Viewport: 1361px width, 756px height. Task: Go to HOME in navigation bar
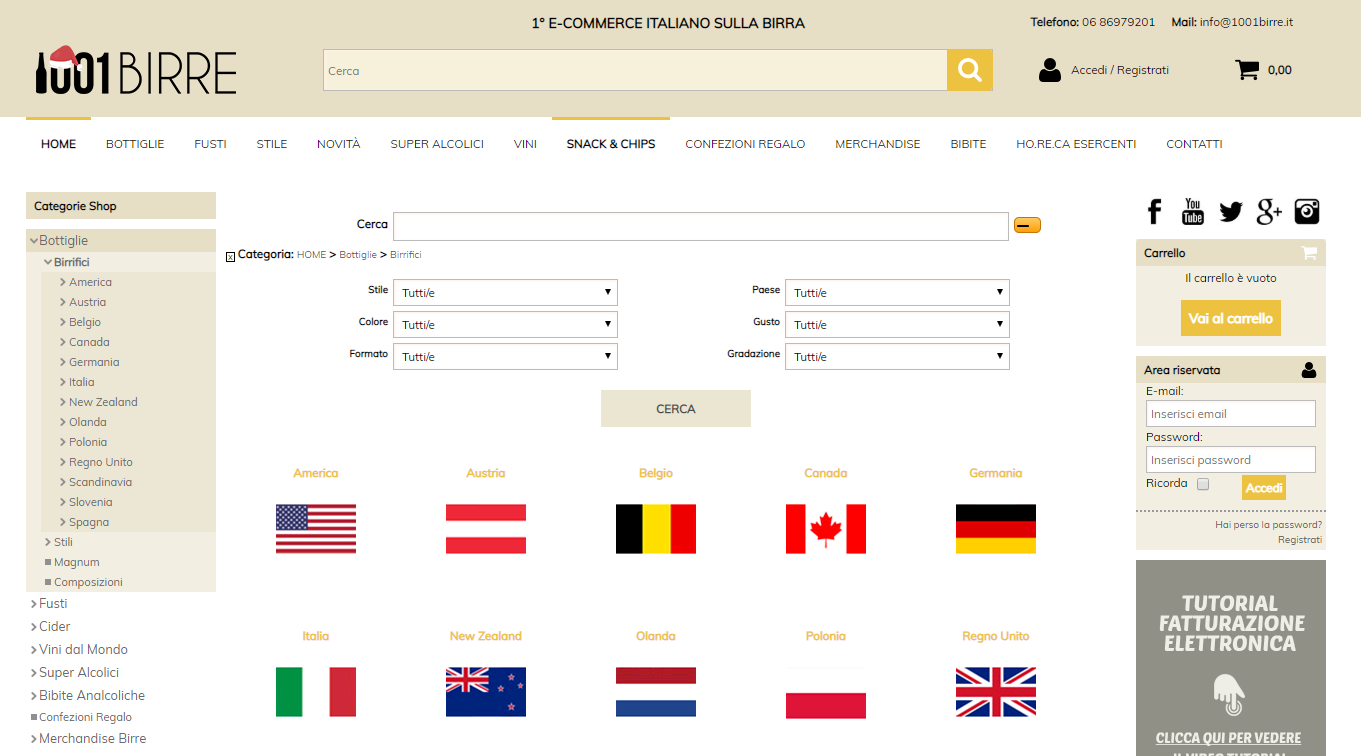pyautogui.click(x=58, y=144)
